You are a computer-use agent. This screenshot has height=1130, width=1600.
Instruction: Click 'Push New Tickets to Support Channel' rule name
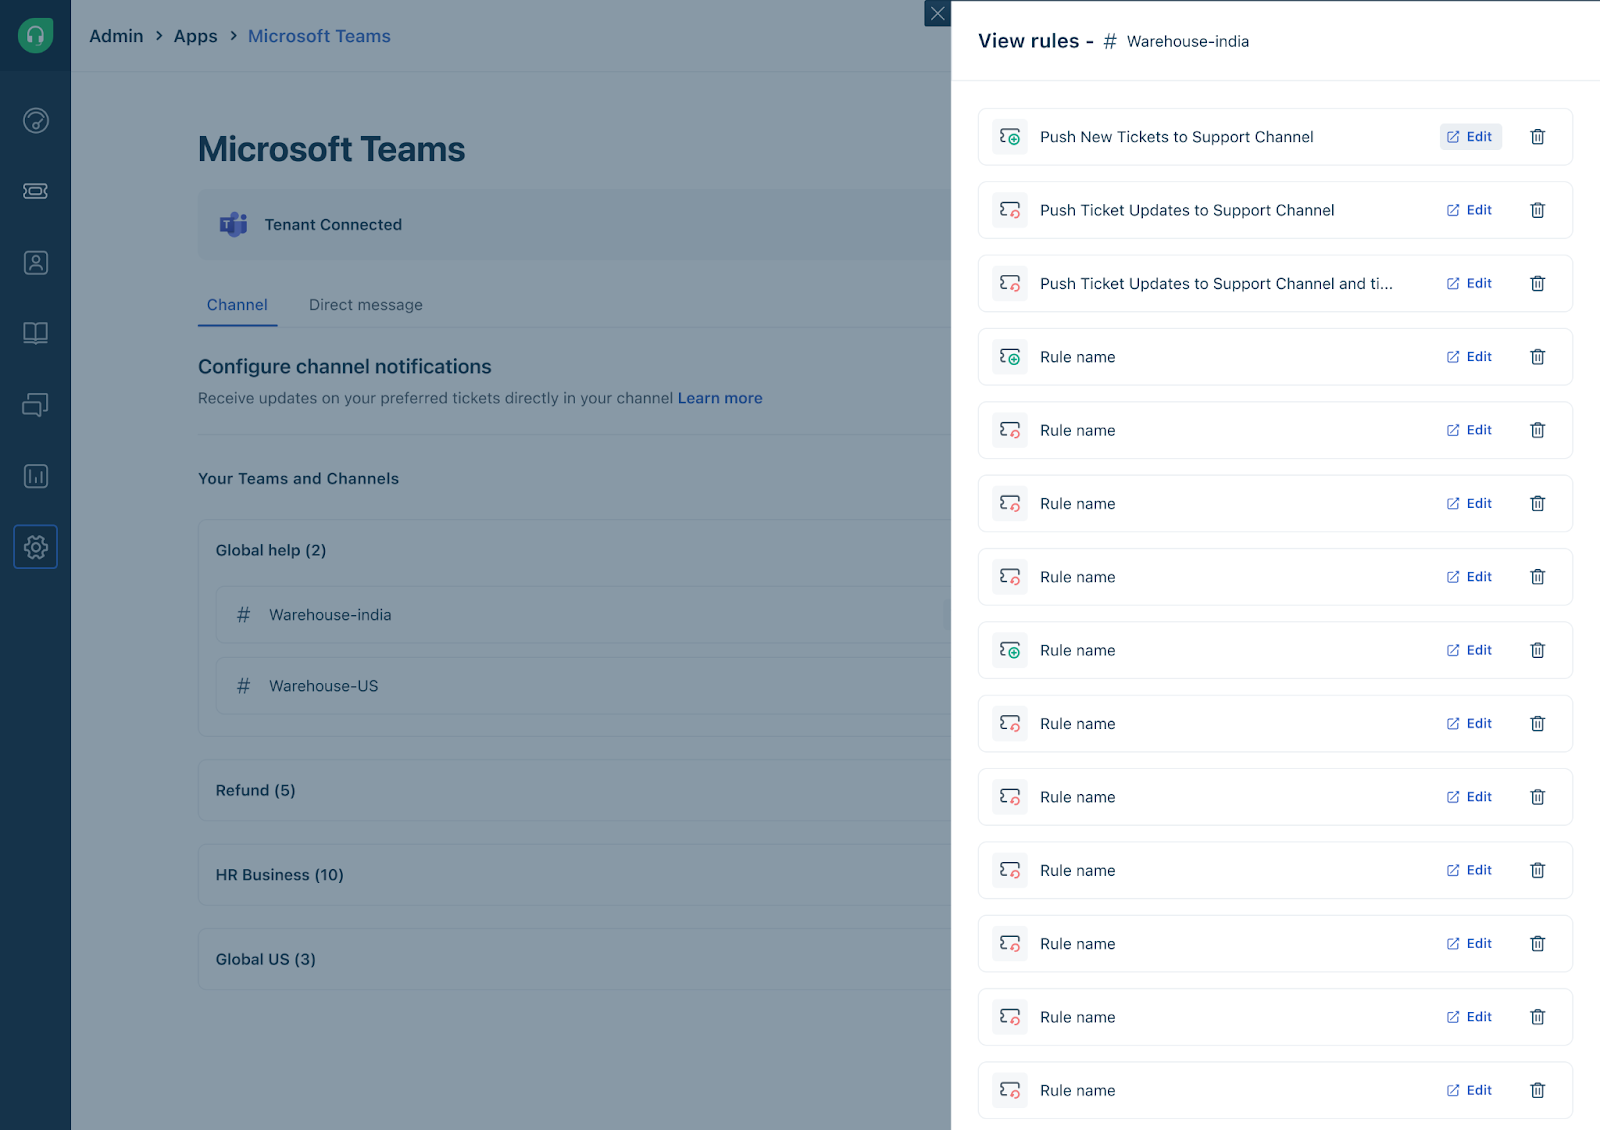pyautogui.click(x=1177, y=137)
